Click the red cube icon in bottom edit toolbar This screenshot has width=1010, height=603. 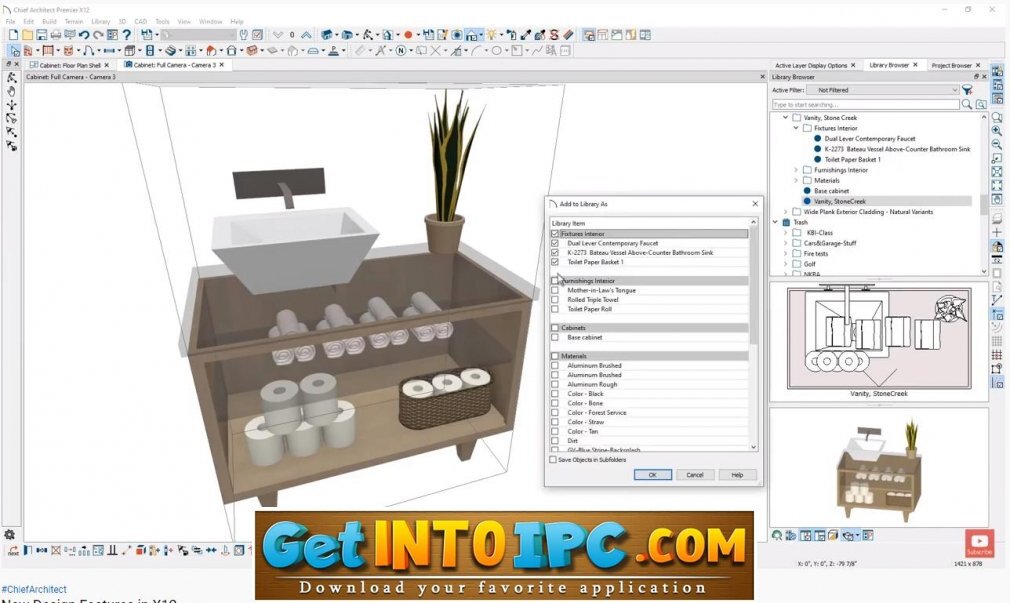click(x=140, y=550)
